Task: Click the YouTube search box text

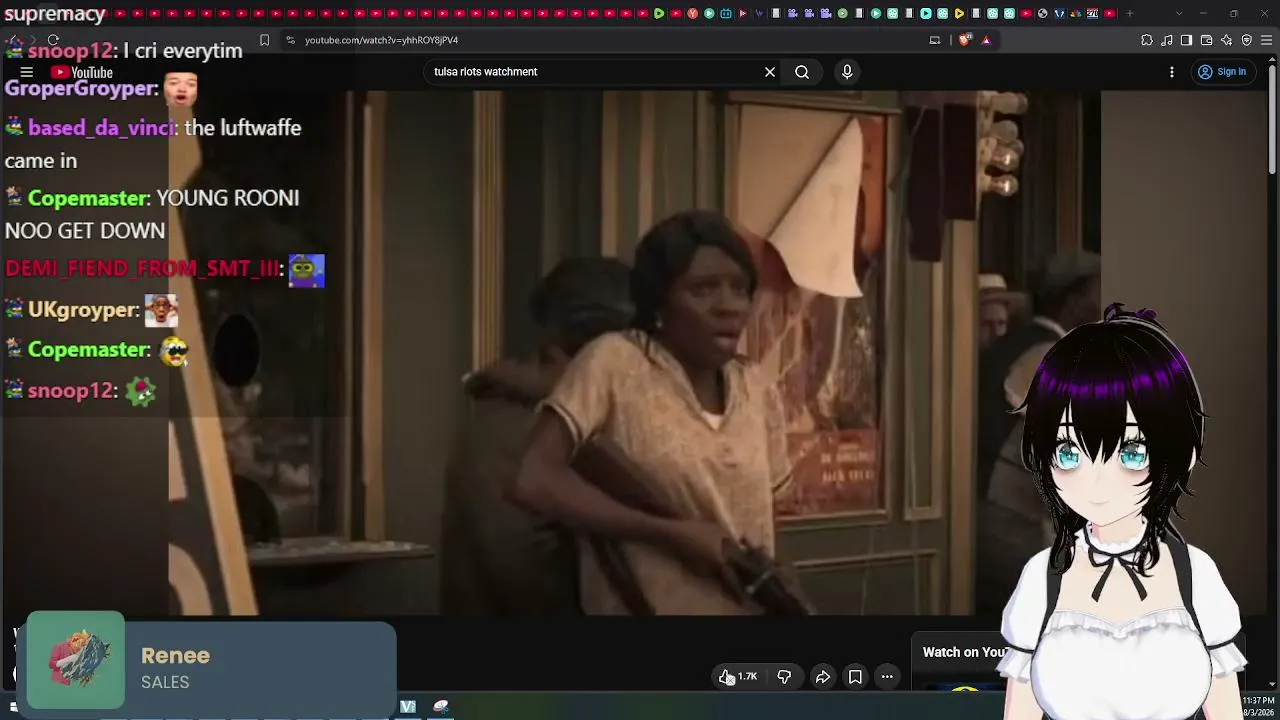Action: (486, 72)
